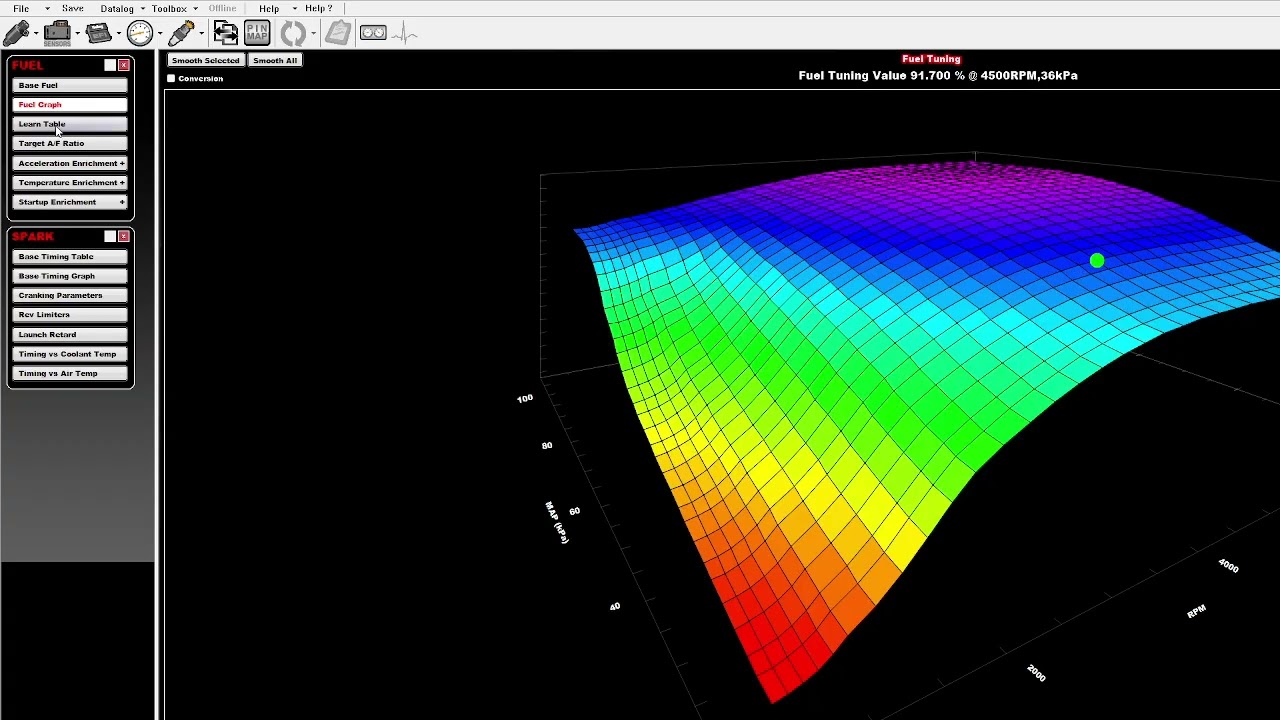Click the spark plug toolbar icon
The height and width of the screenshot is (720, 1280).
[181, 33]
